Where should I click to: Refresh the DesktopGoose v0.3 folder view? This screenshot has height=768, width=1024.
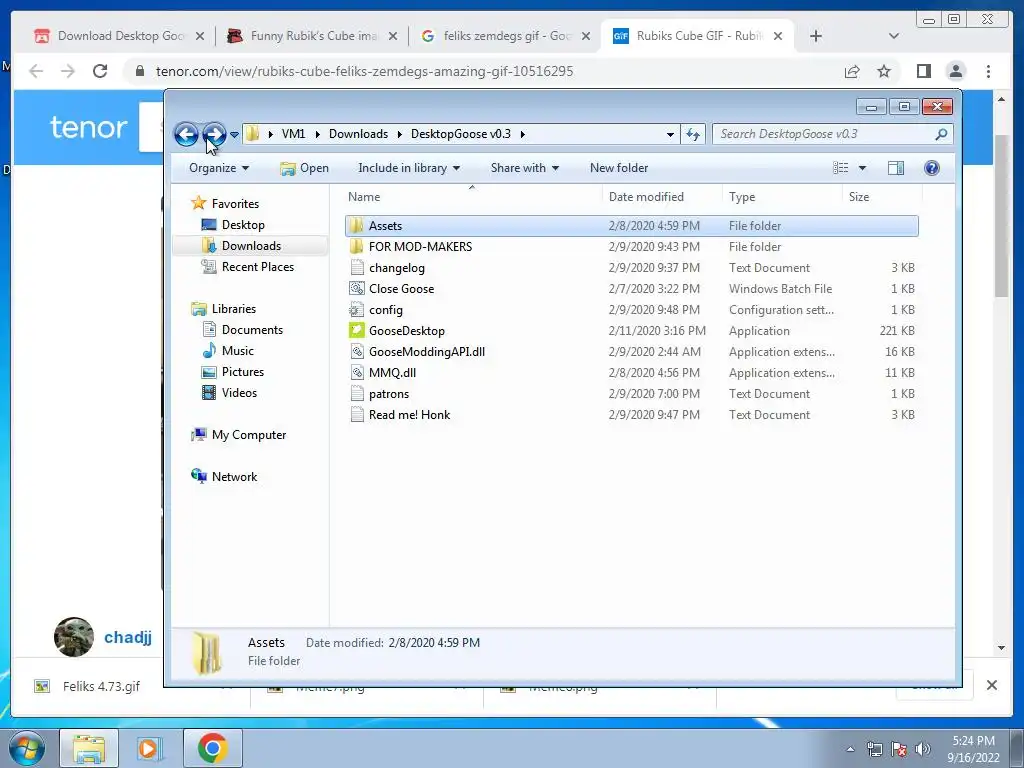(692, 135)
